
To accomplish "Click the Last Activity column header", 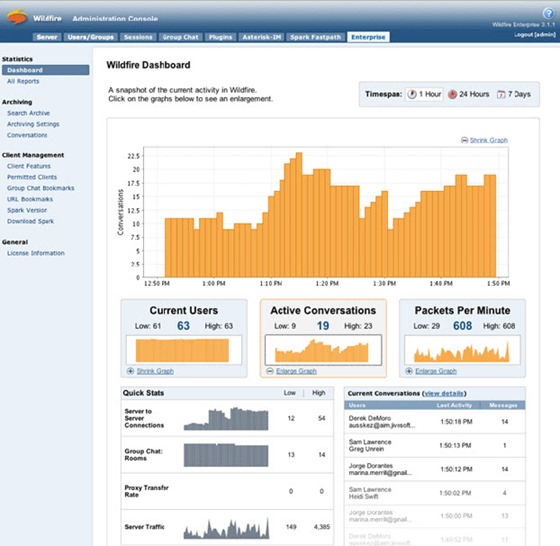I will click(454, 405).
